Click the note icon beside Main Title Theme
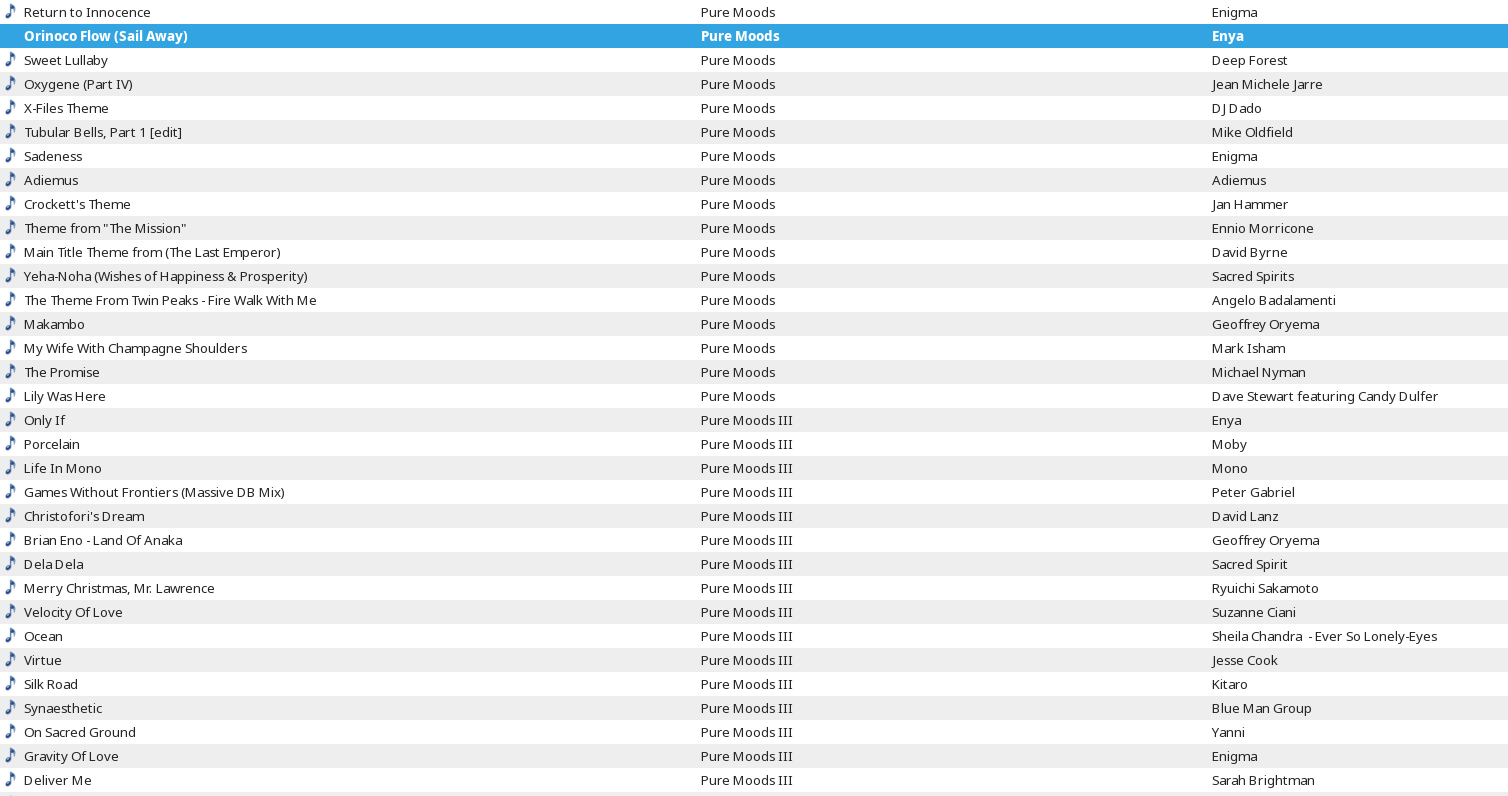 click(11, 251)
